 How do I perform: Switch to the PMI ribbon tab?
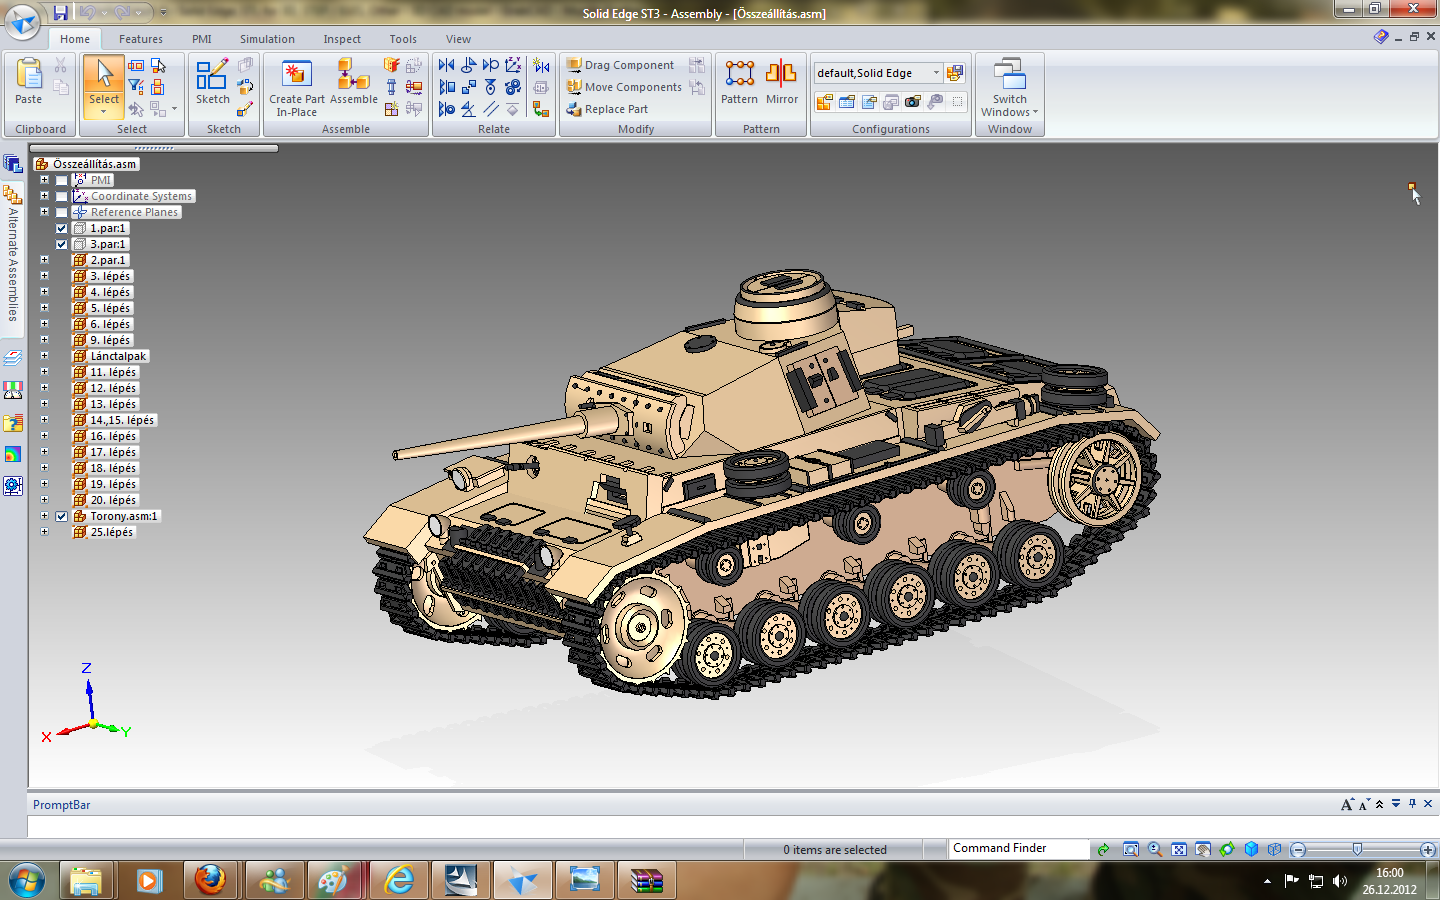click(x=202, y=39)
